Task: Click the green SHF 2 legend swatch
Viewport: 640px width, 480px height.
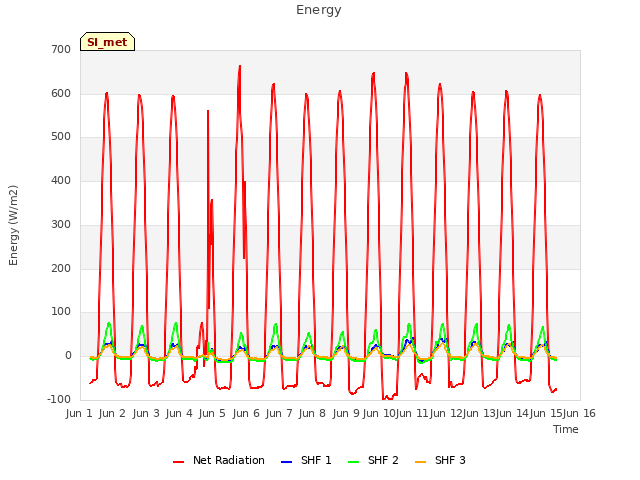Action: coord(353,462)
